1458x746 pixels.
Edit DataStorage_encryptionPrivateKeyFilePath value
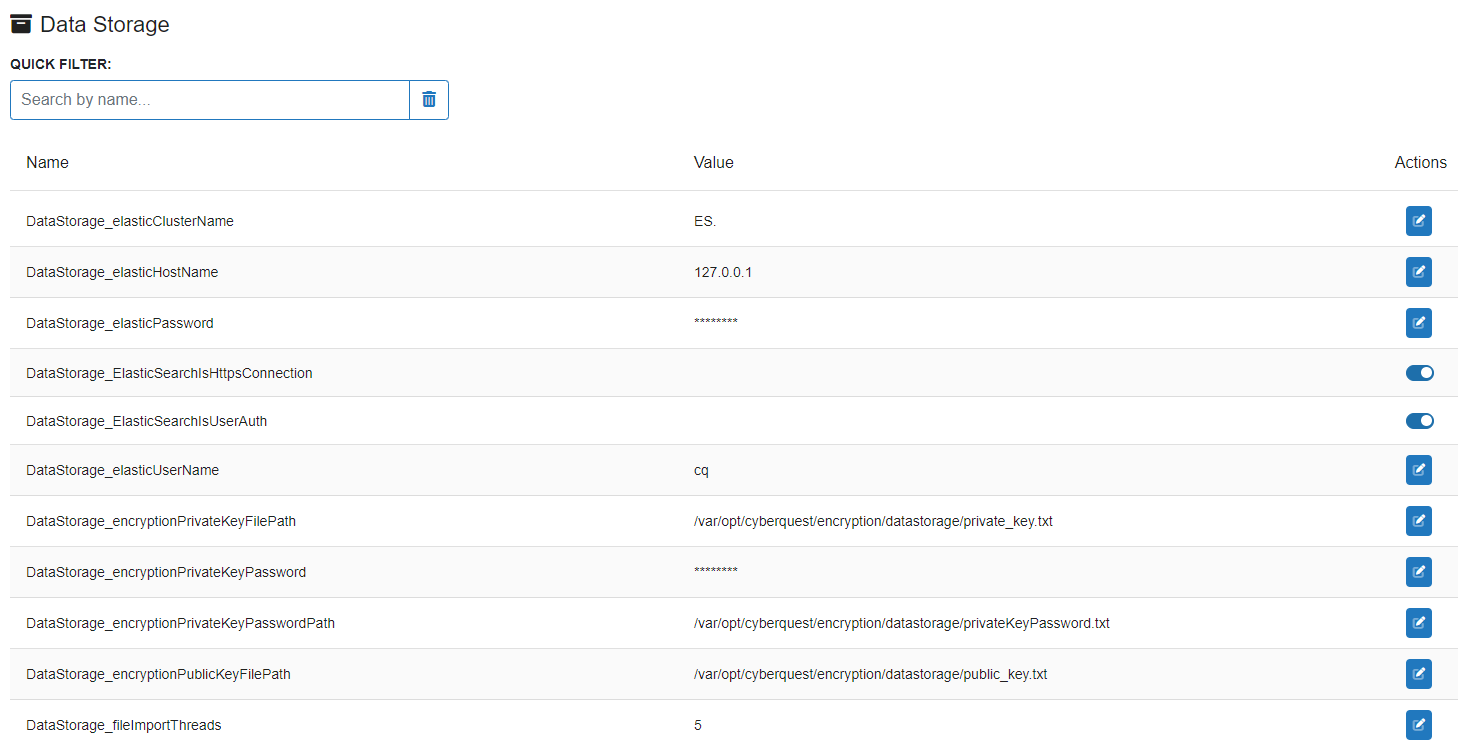click(1418, 521)
